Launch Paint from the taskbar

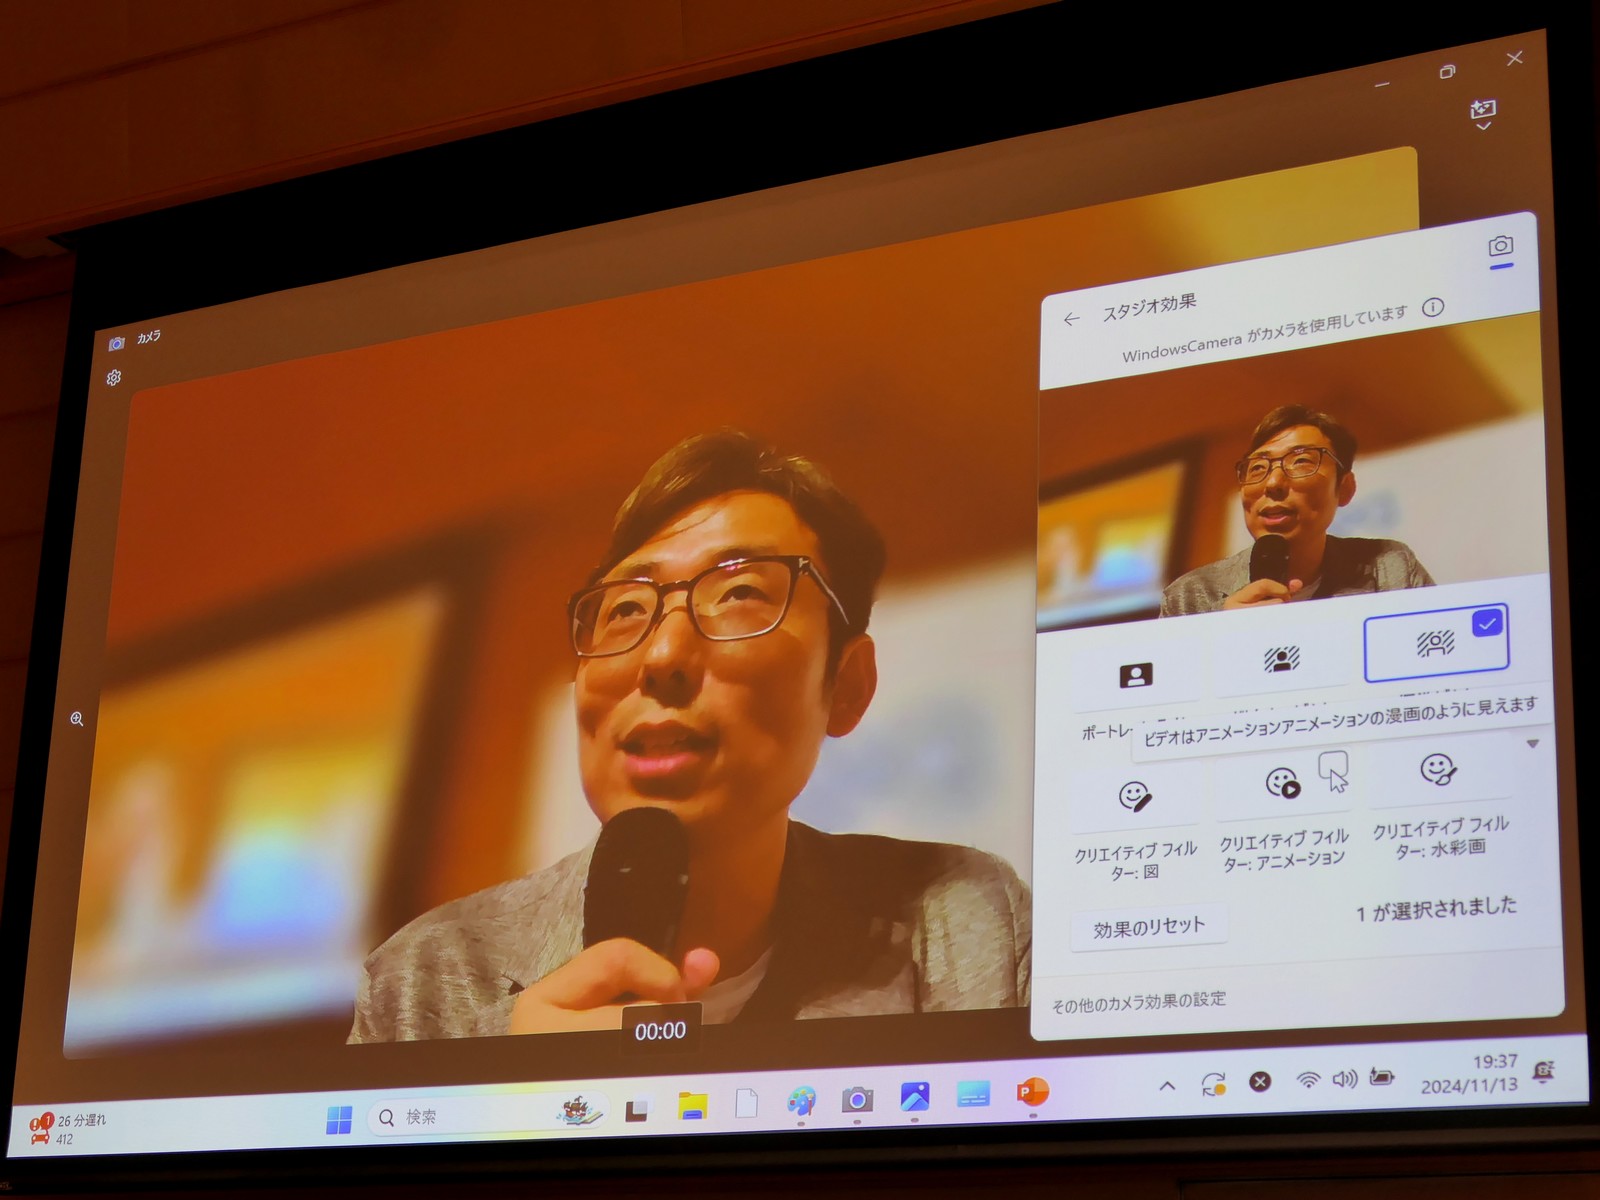click(x=801, y=1101)
